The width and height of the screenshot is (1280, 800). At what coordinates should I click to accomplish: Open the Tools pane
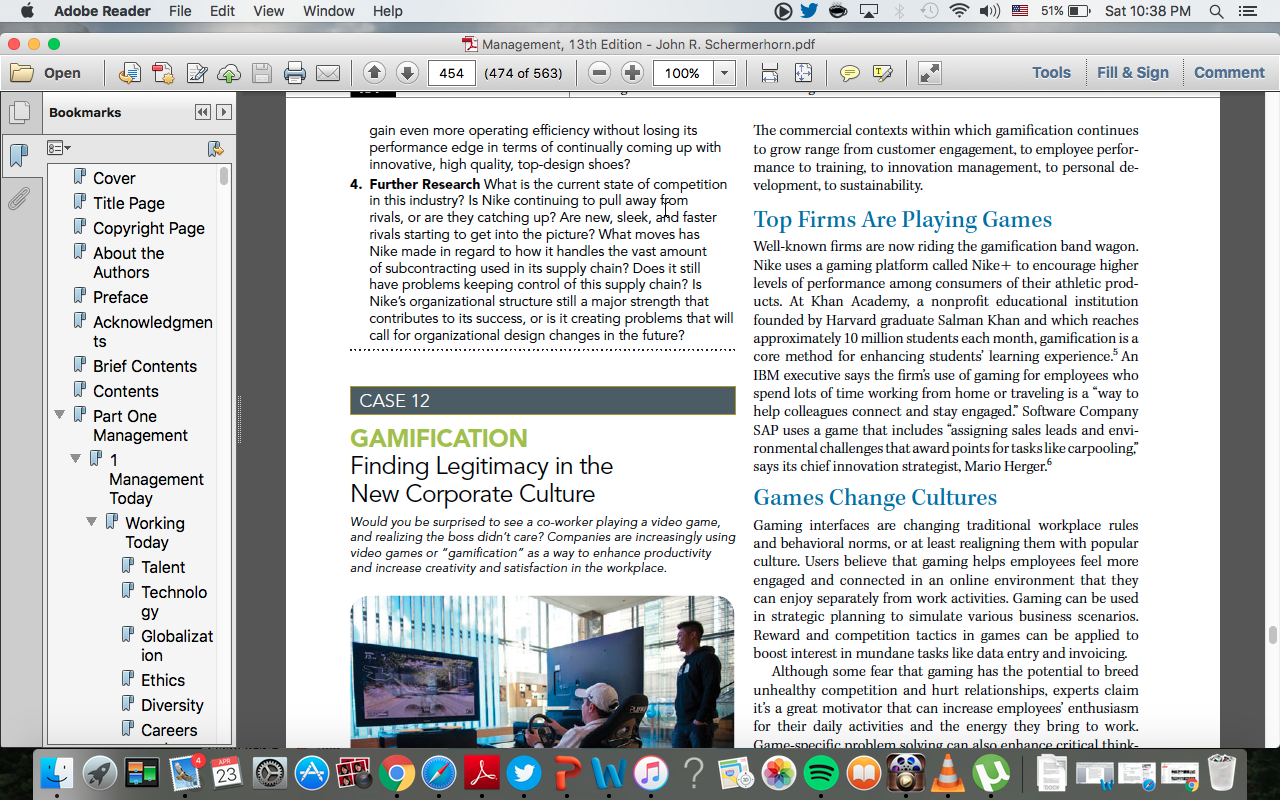[x=1051, y=73]
